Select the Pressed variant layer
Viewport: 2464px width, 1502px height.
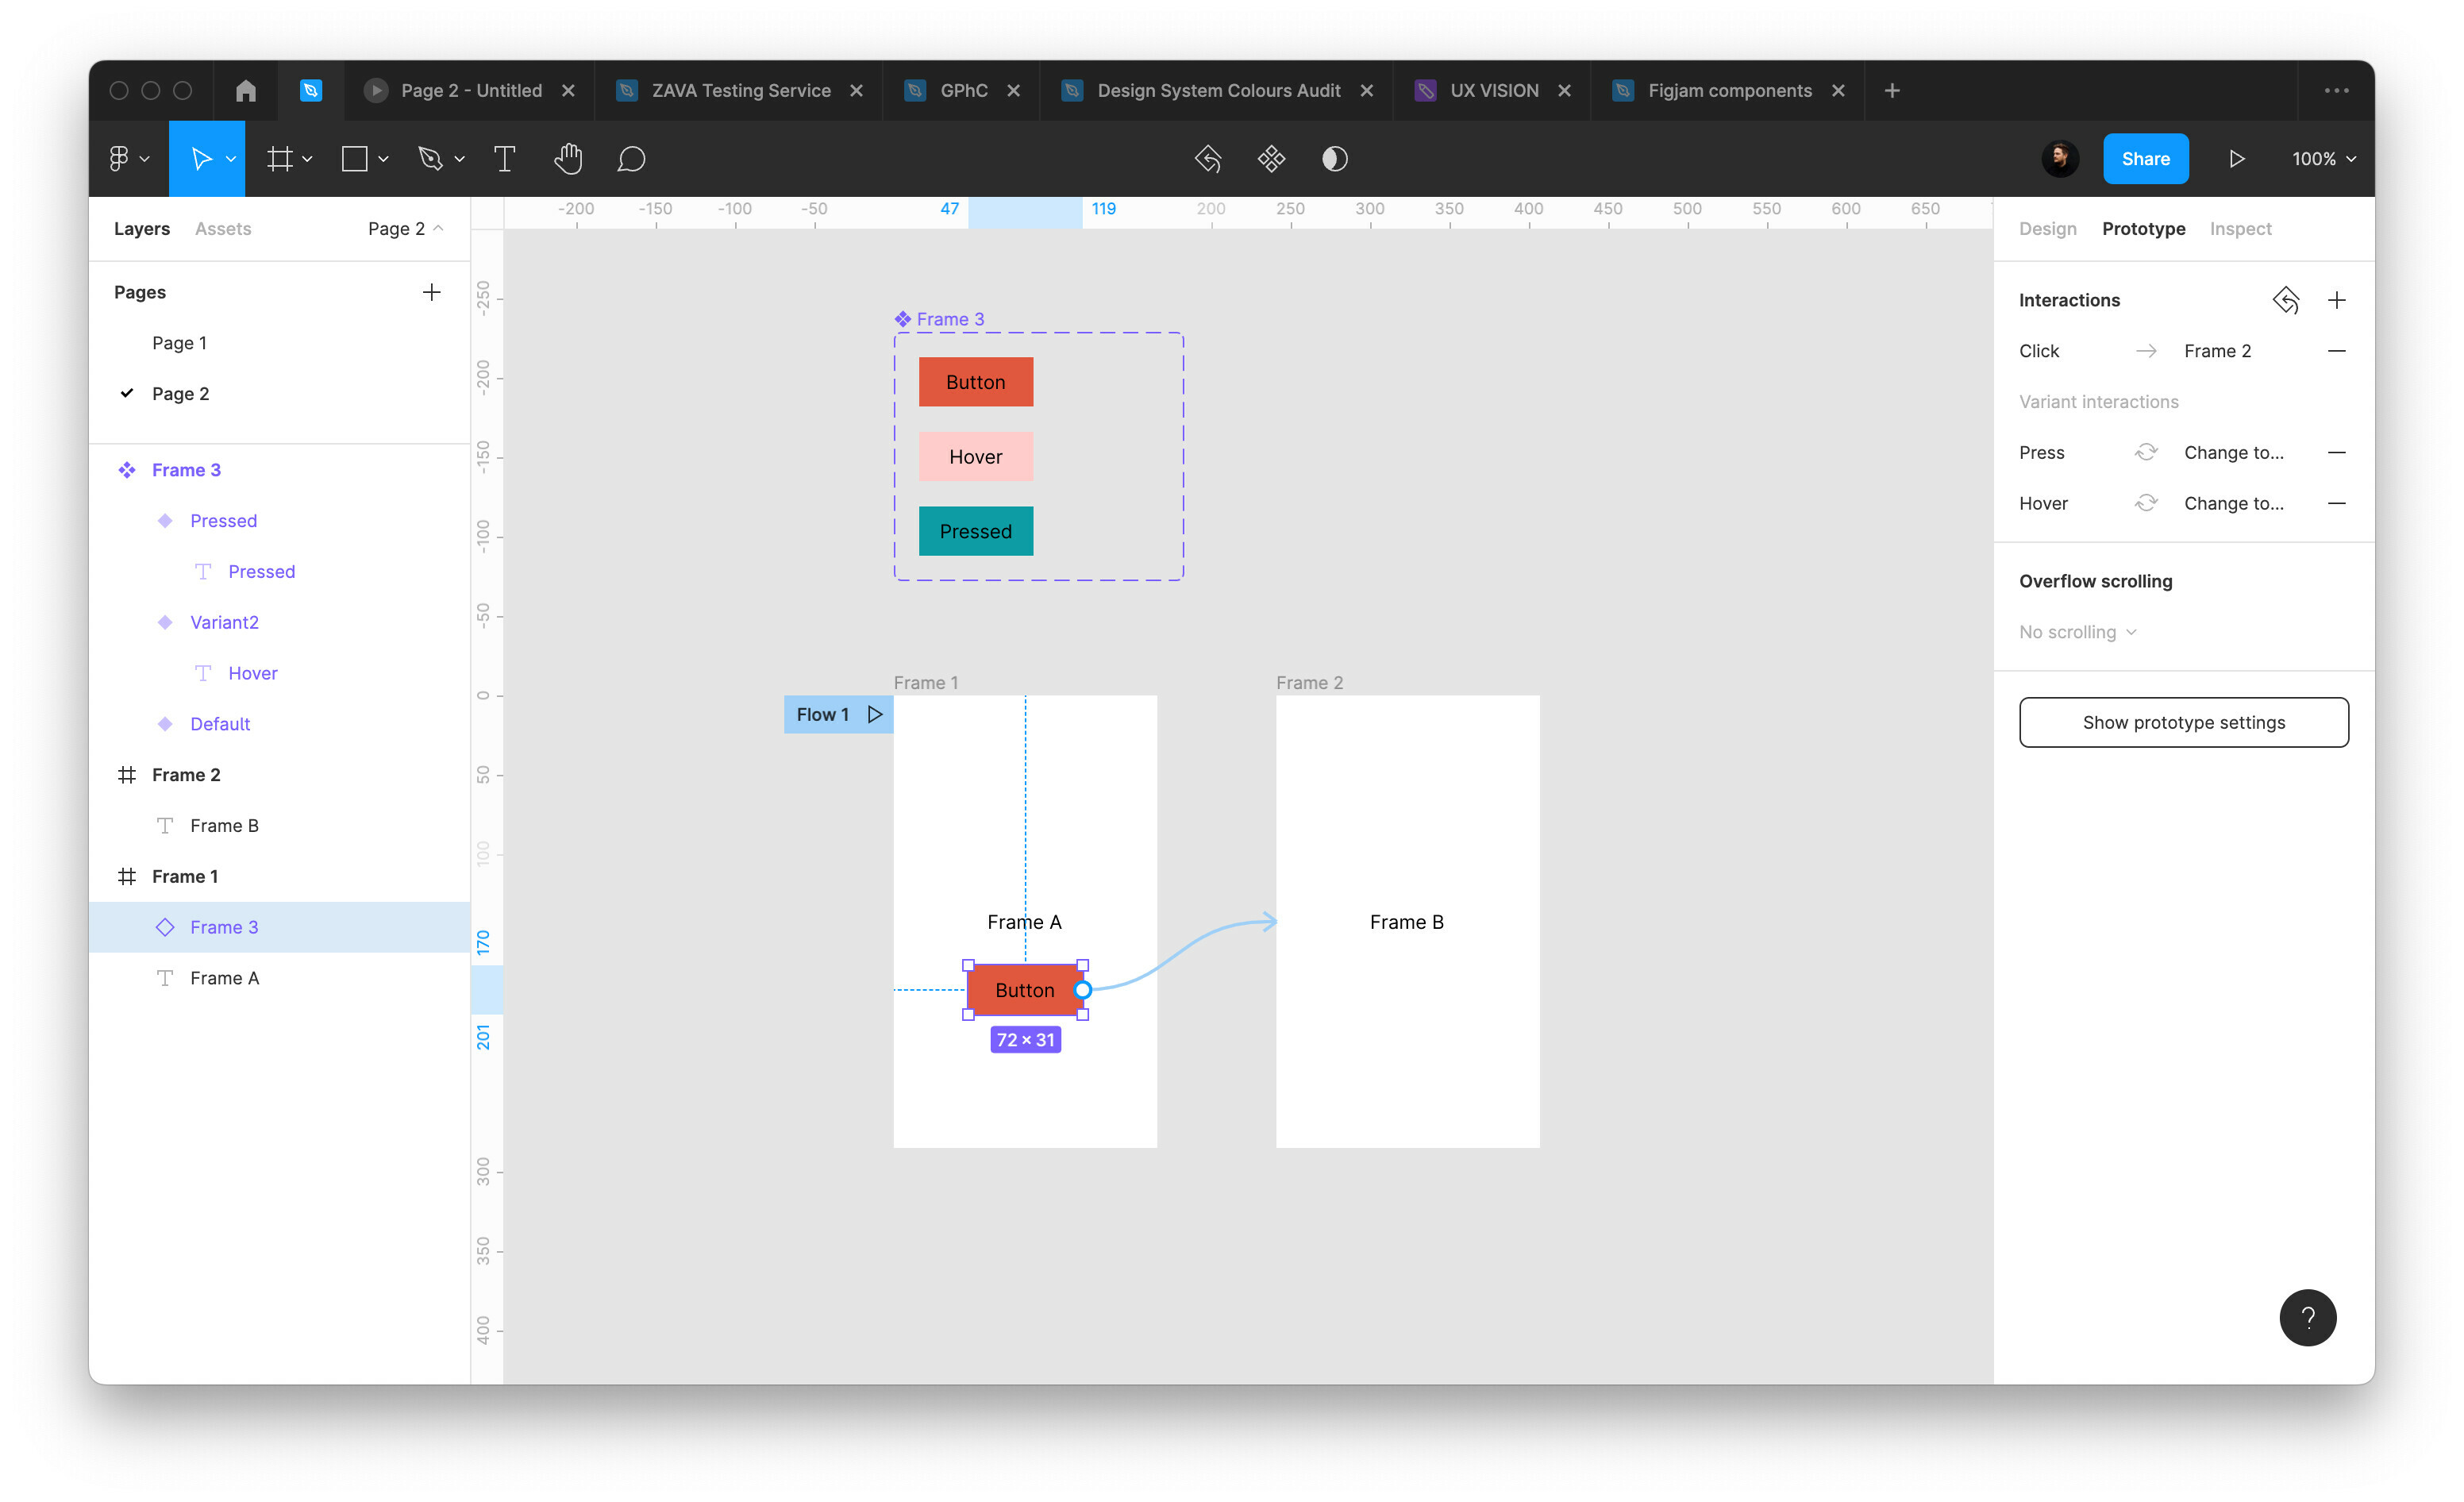click(x=279, y=520)
